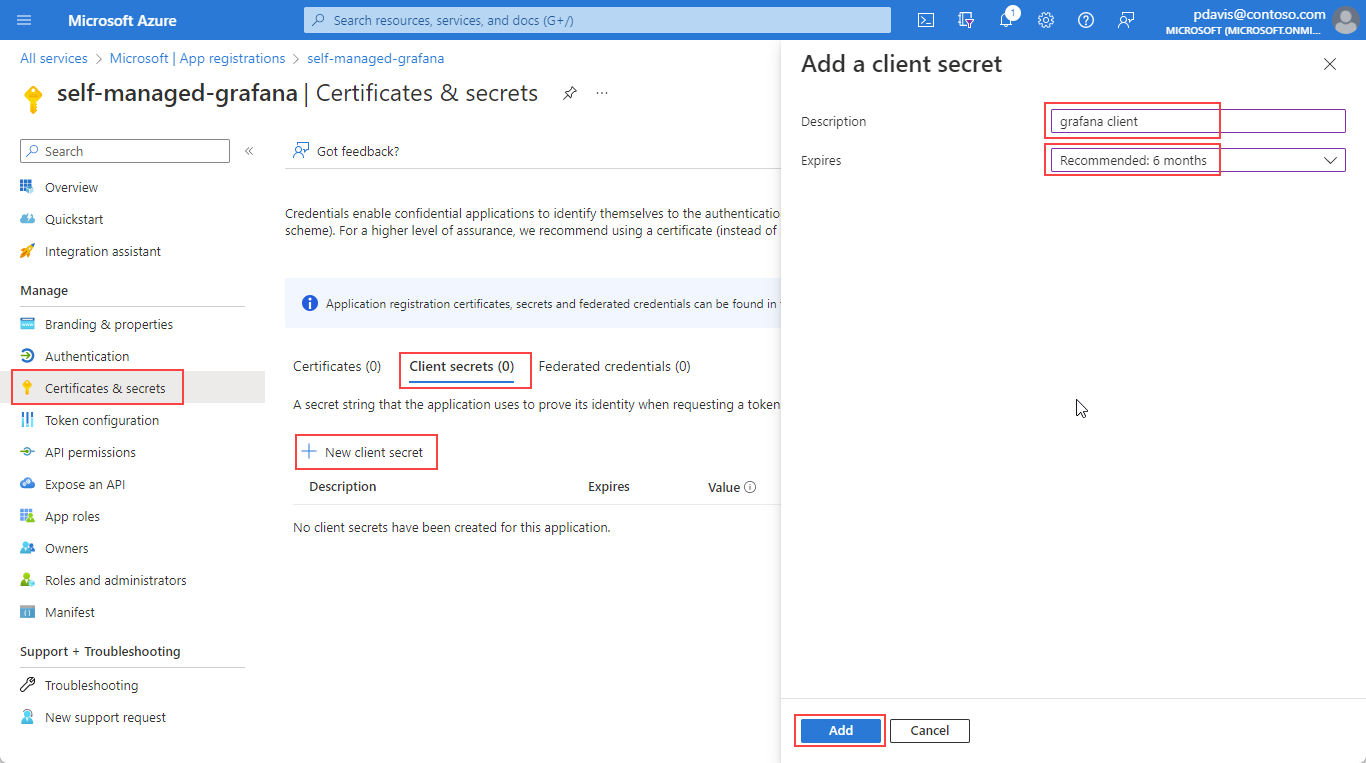This screenshot has height=763, width=1366.
Task: Click the Manifest icon in sidebar
Action: tap(27, 612)
